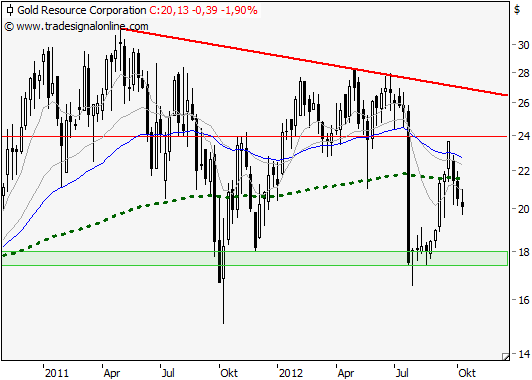Click the candlestick icon before Gold Resource Corporation
The image size is (532, 380).
point(10,10)
